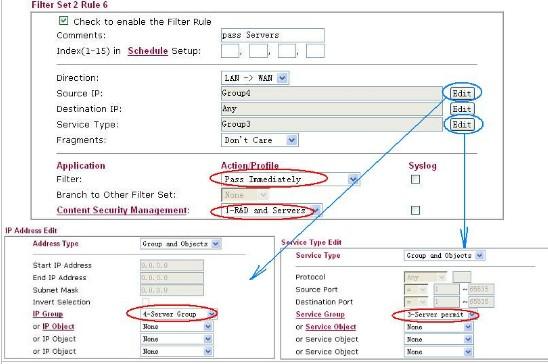Click the Start IP Address field

(x=172, y=265)
